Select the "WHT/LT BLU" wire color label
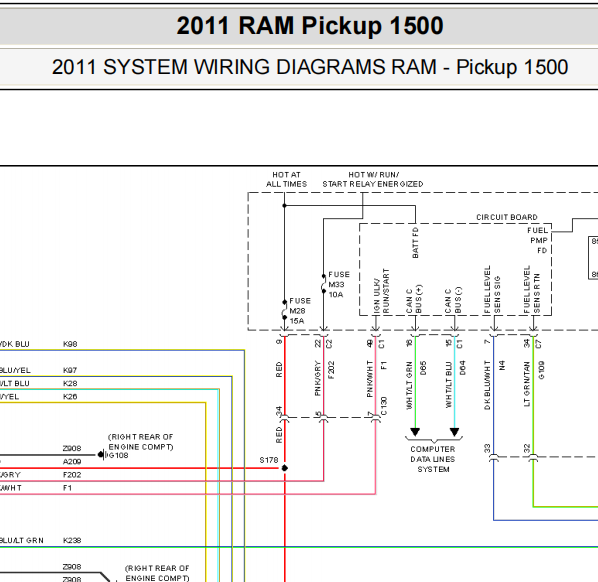This screenshot has width=598, height=582. click(x=449, y=385)
